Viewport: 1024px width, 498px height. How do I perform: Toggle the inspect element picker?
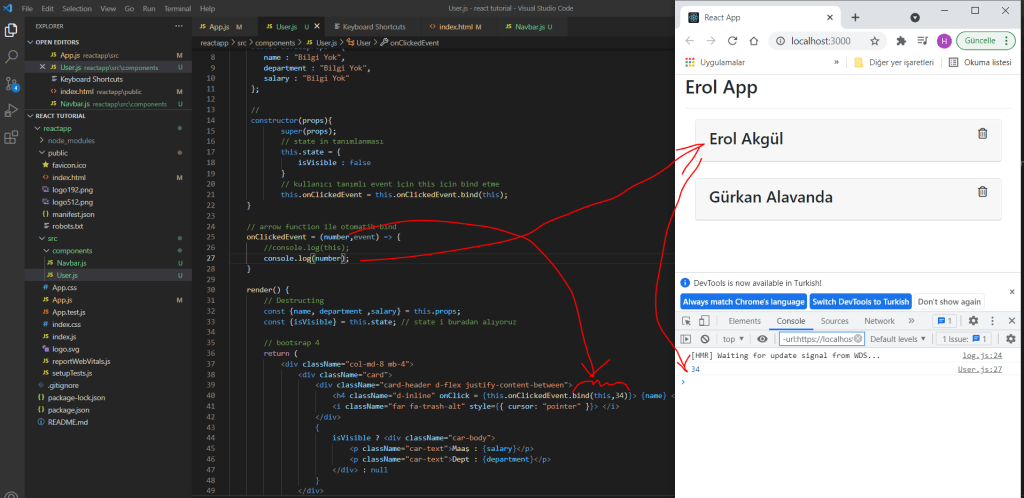click(x=686, y=321)
